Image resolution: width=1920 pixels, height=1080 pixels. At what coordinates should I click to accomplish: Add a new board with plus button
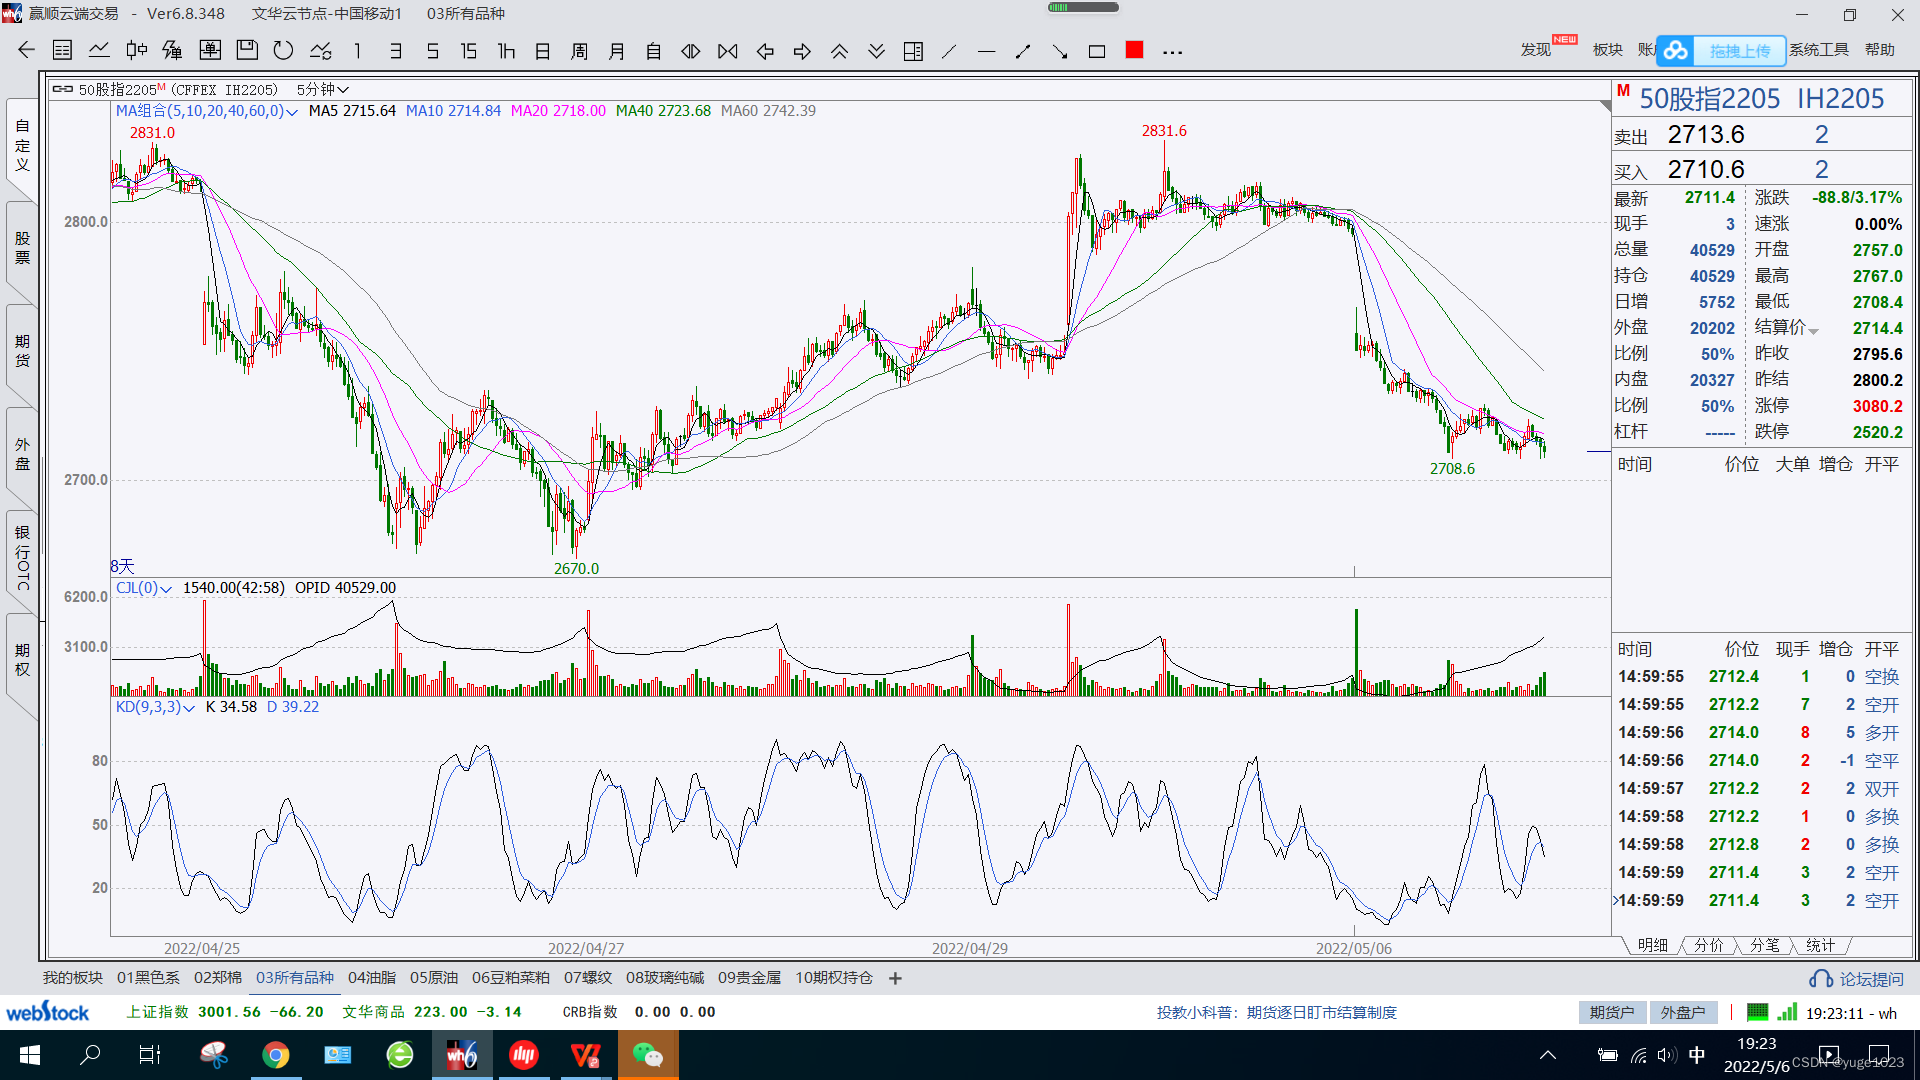pos(895,979)
